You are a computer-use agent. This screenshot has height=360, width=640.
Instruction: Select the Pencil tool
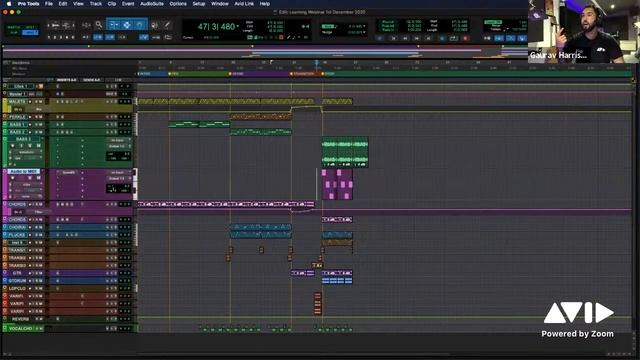tap(167, 25)
